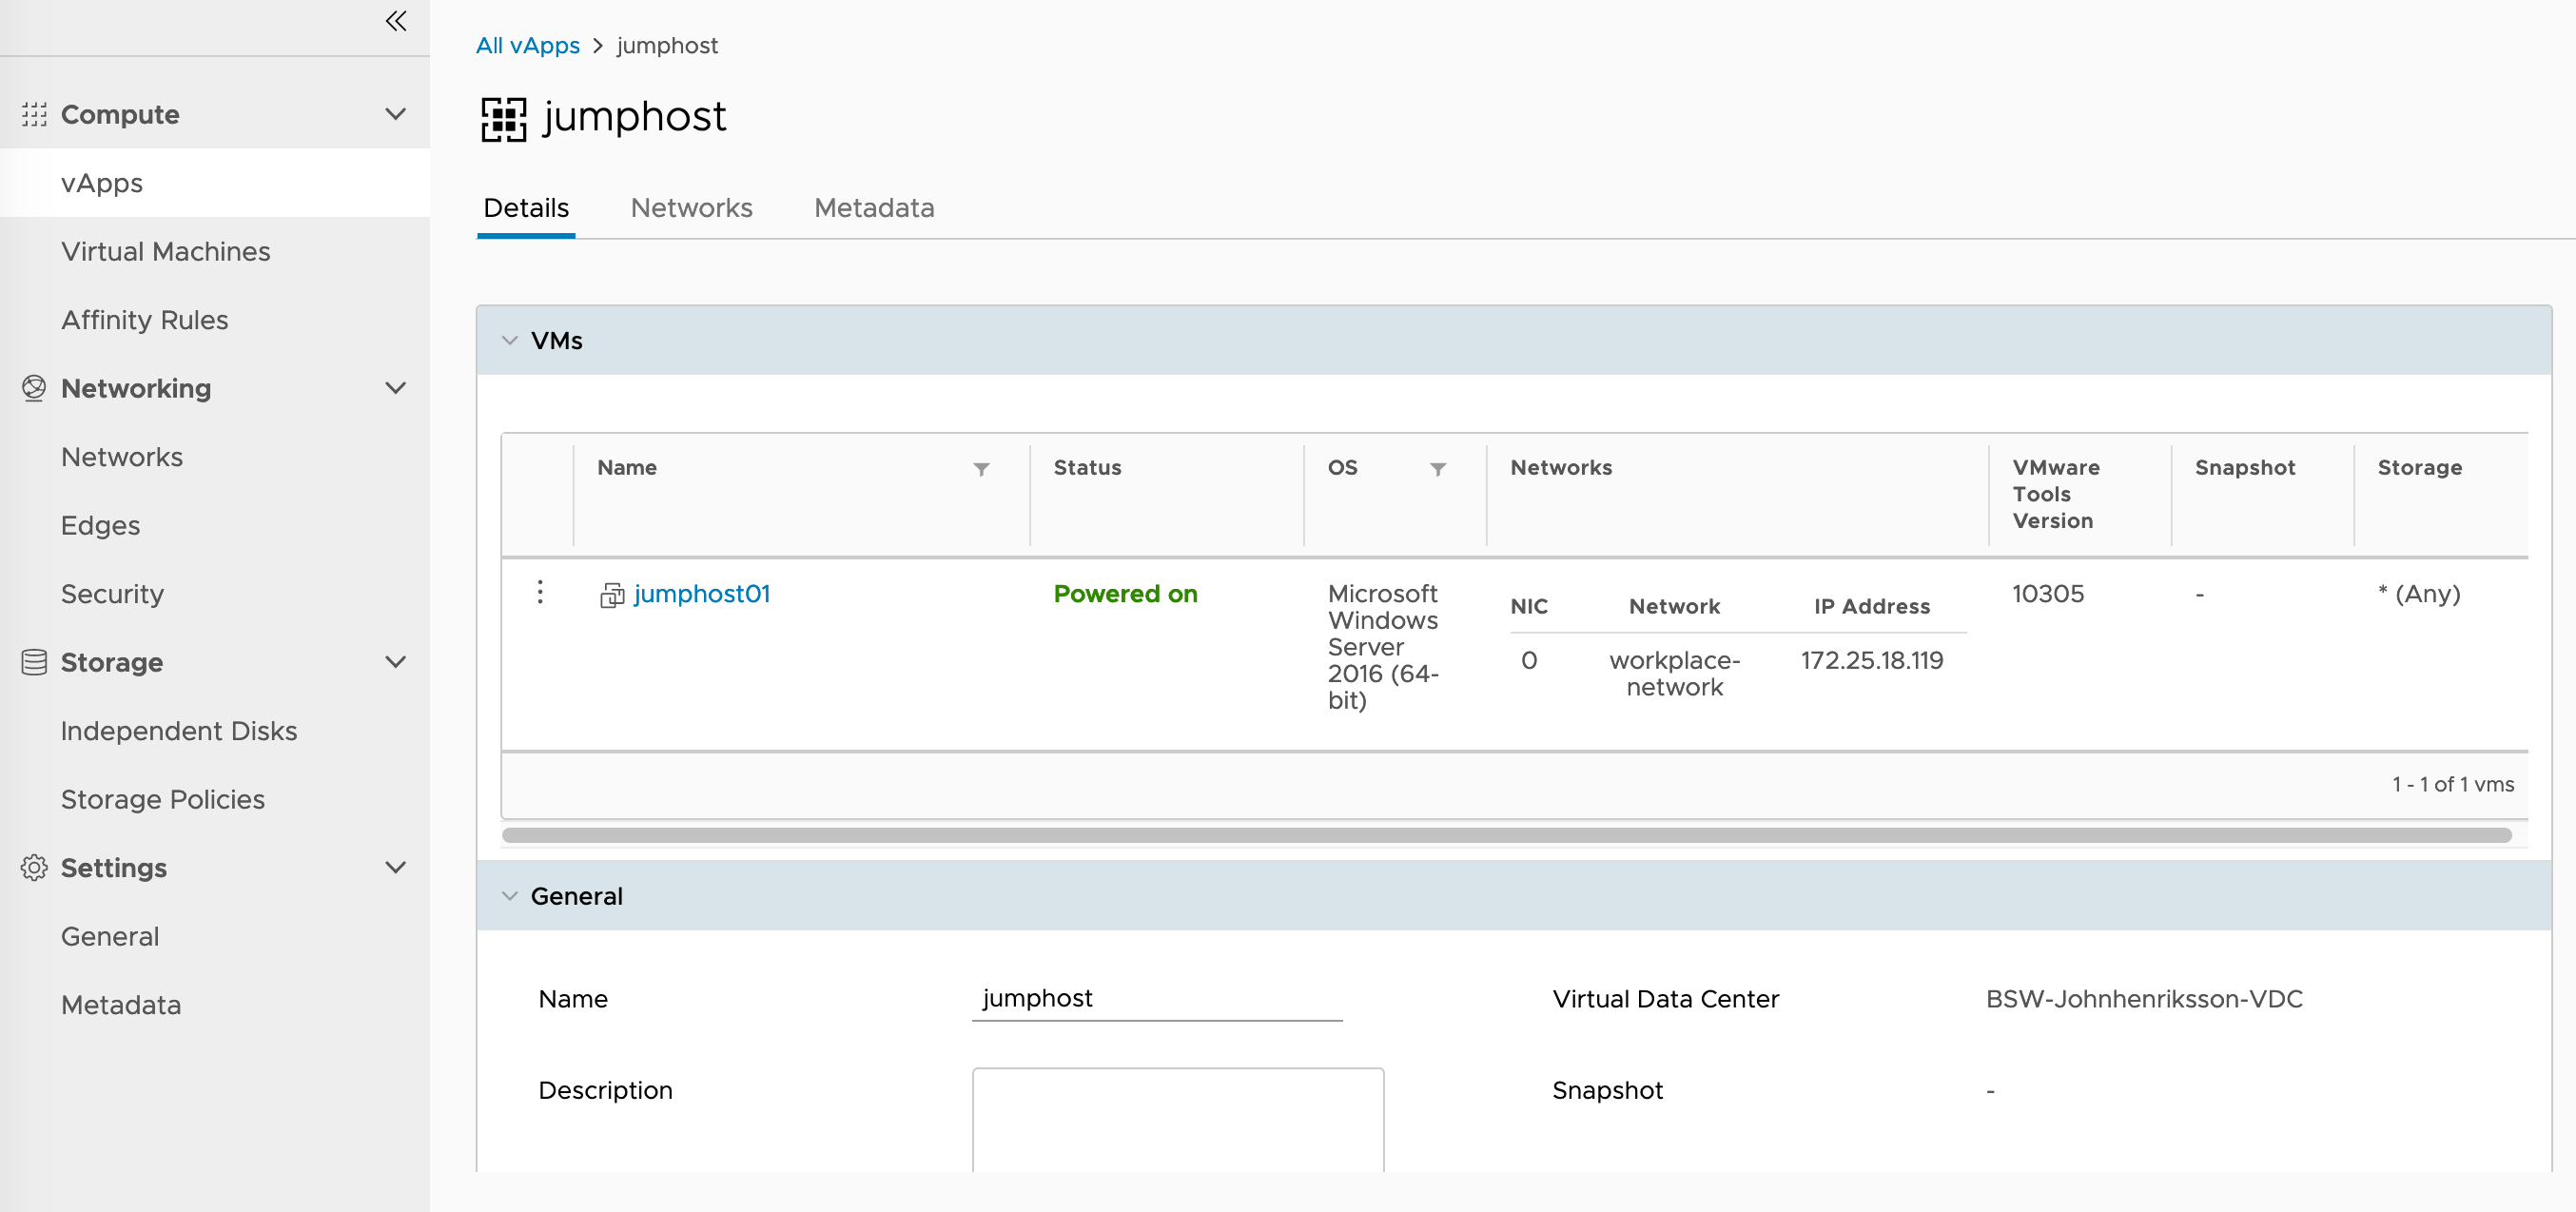
Task: Open the filter icon on OS column
Action: (1438, 468)
